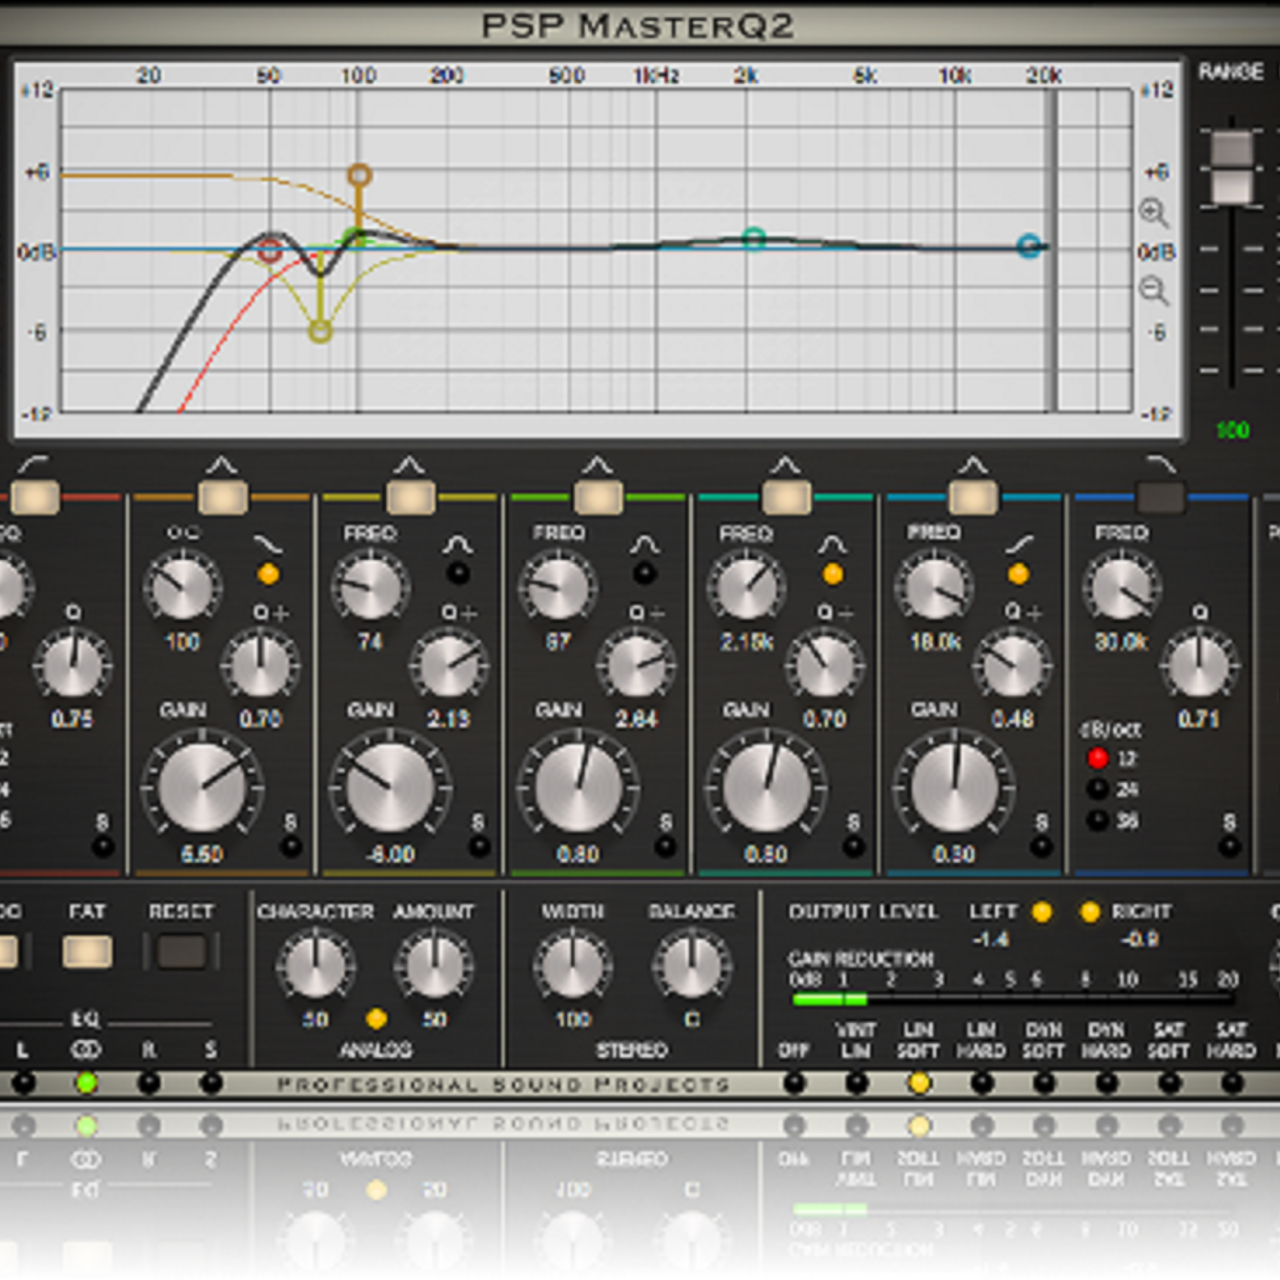The image size is (1280, 1280).
Task: Solo the 30.0k low-pass band
Action: point(1229,847)
